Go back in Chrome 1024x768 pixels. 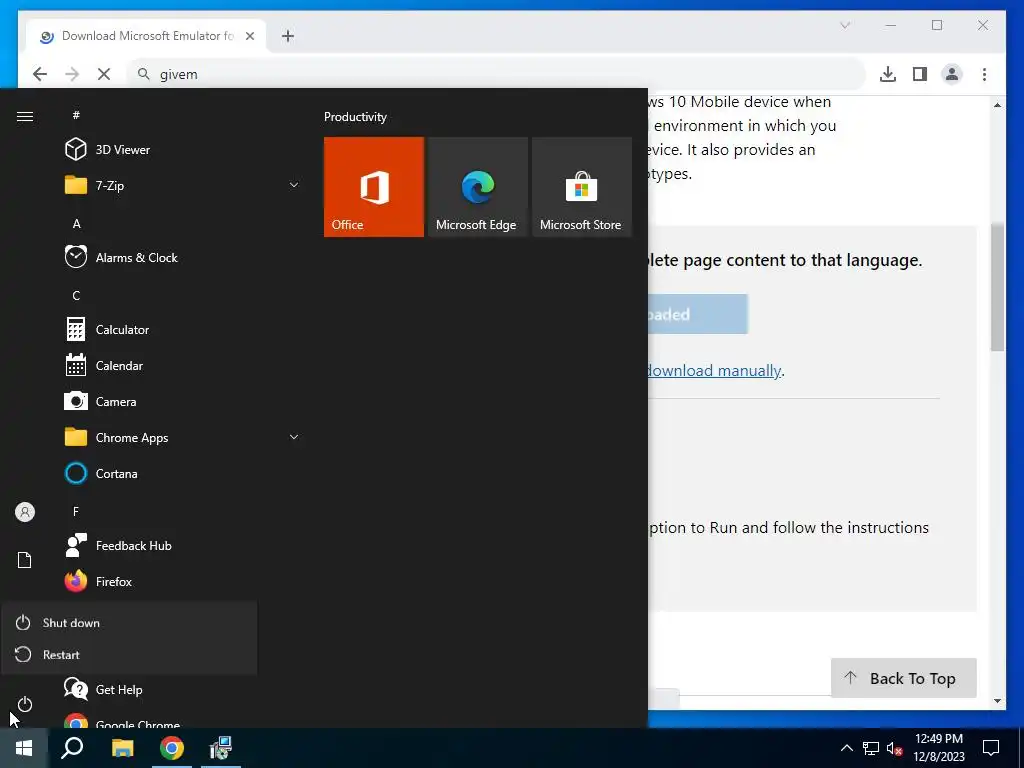click(40, 74)
